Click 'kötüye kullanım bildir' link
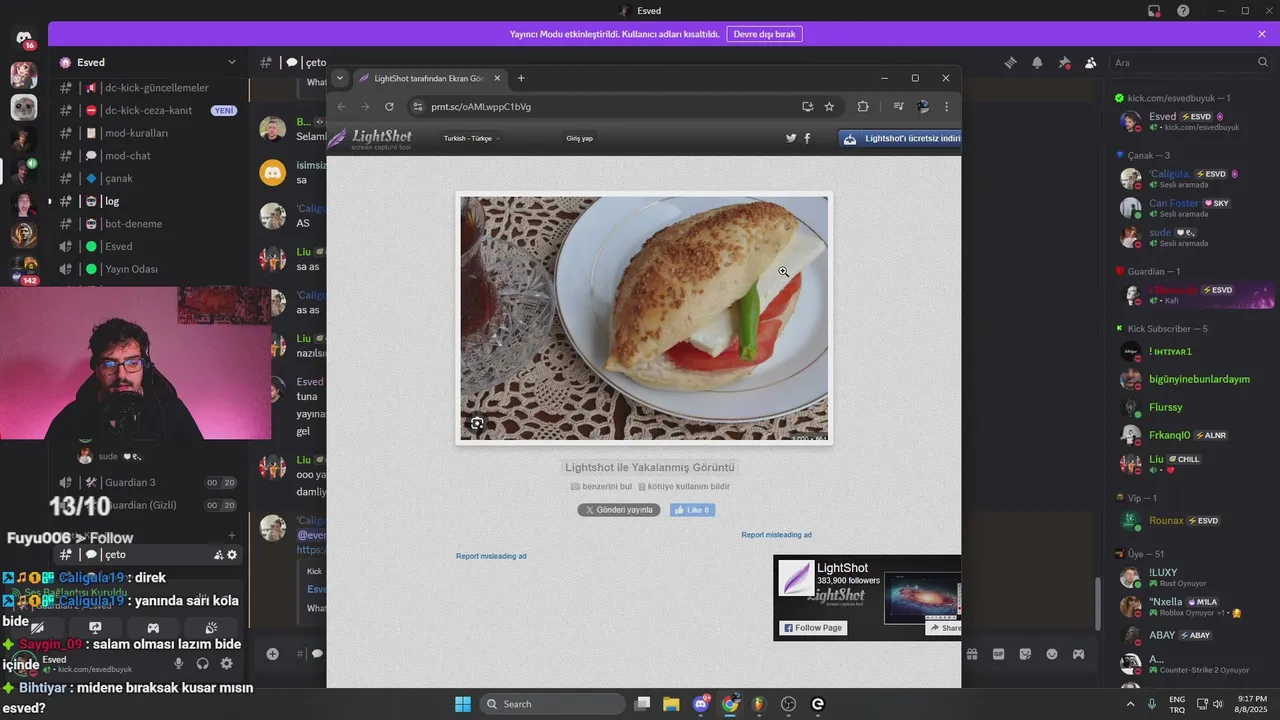 pos(684,486)
